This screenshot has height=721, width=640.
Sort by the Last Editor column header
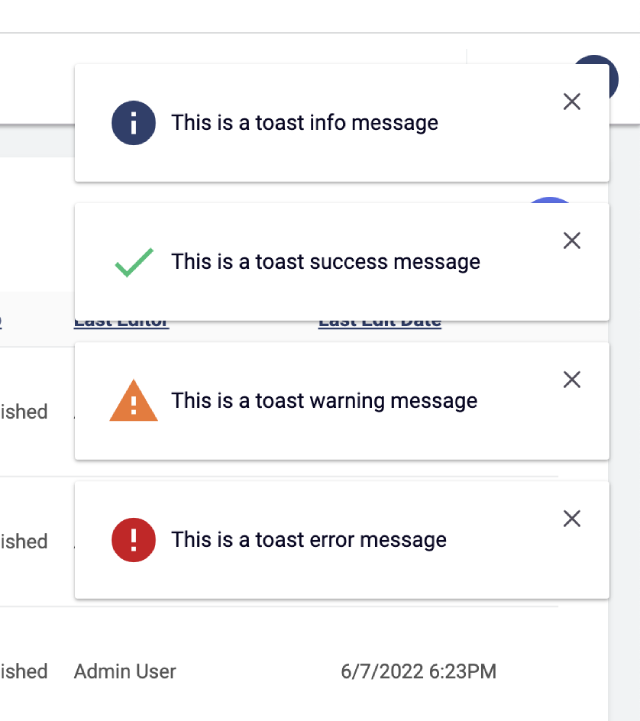[x=121, y=323]
